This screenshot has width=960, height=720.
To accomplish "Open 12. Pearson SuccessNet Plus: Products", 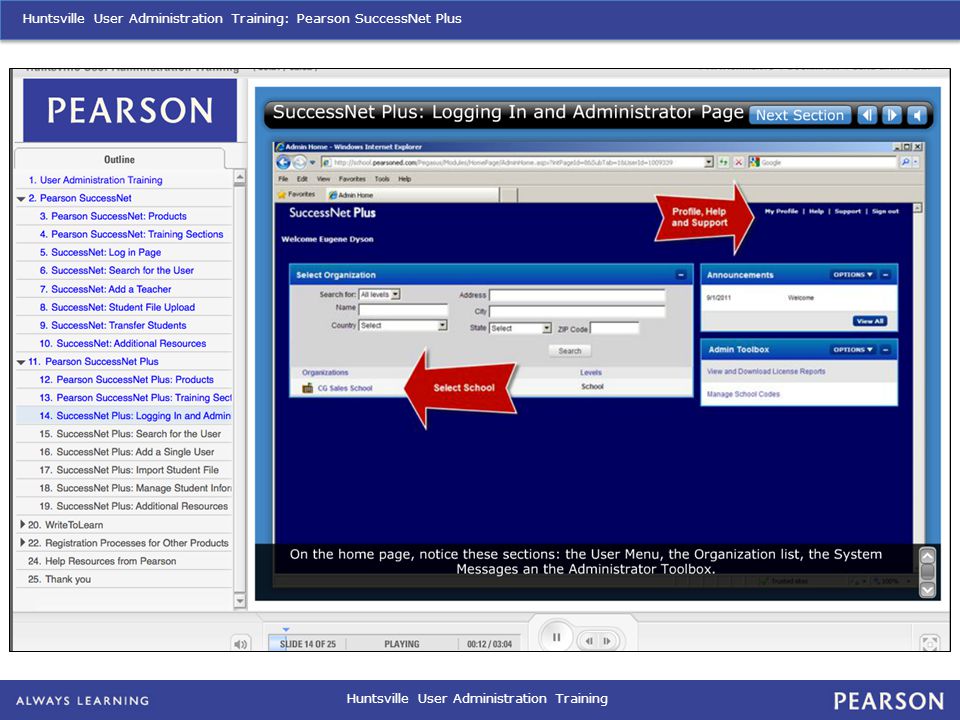I will tap(126, 380).
